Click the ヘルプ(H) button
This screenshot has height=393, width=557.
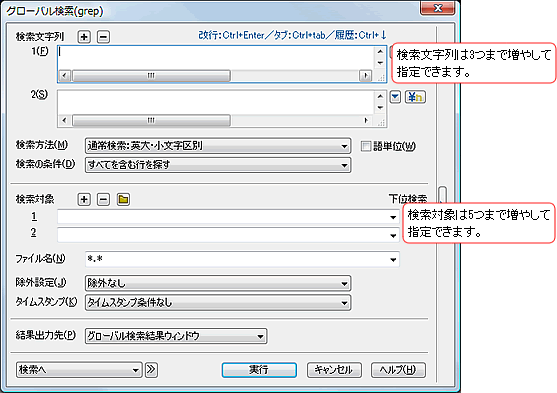398,370
